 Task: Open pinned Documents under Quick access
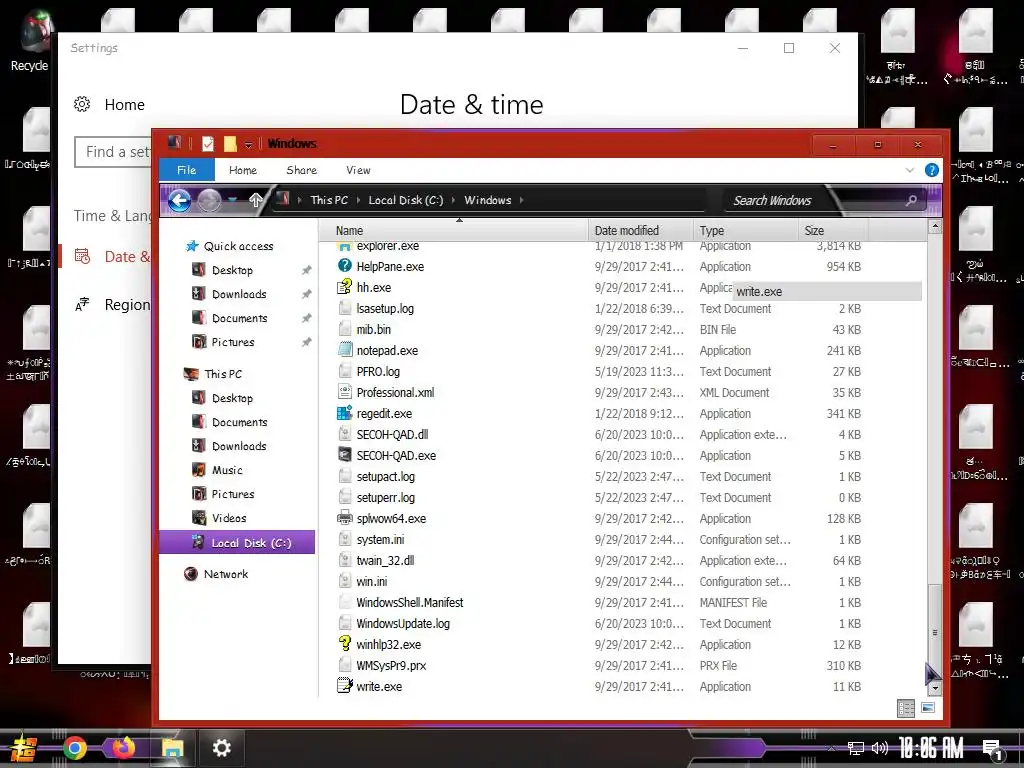click(x=240, y=318)
